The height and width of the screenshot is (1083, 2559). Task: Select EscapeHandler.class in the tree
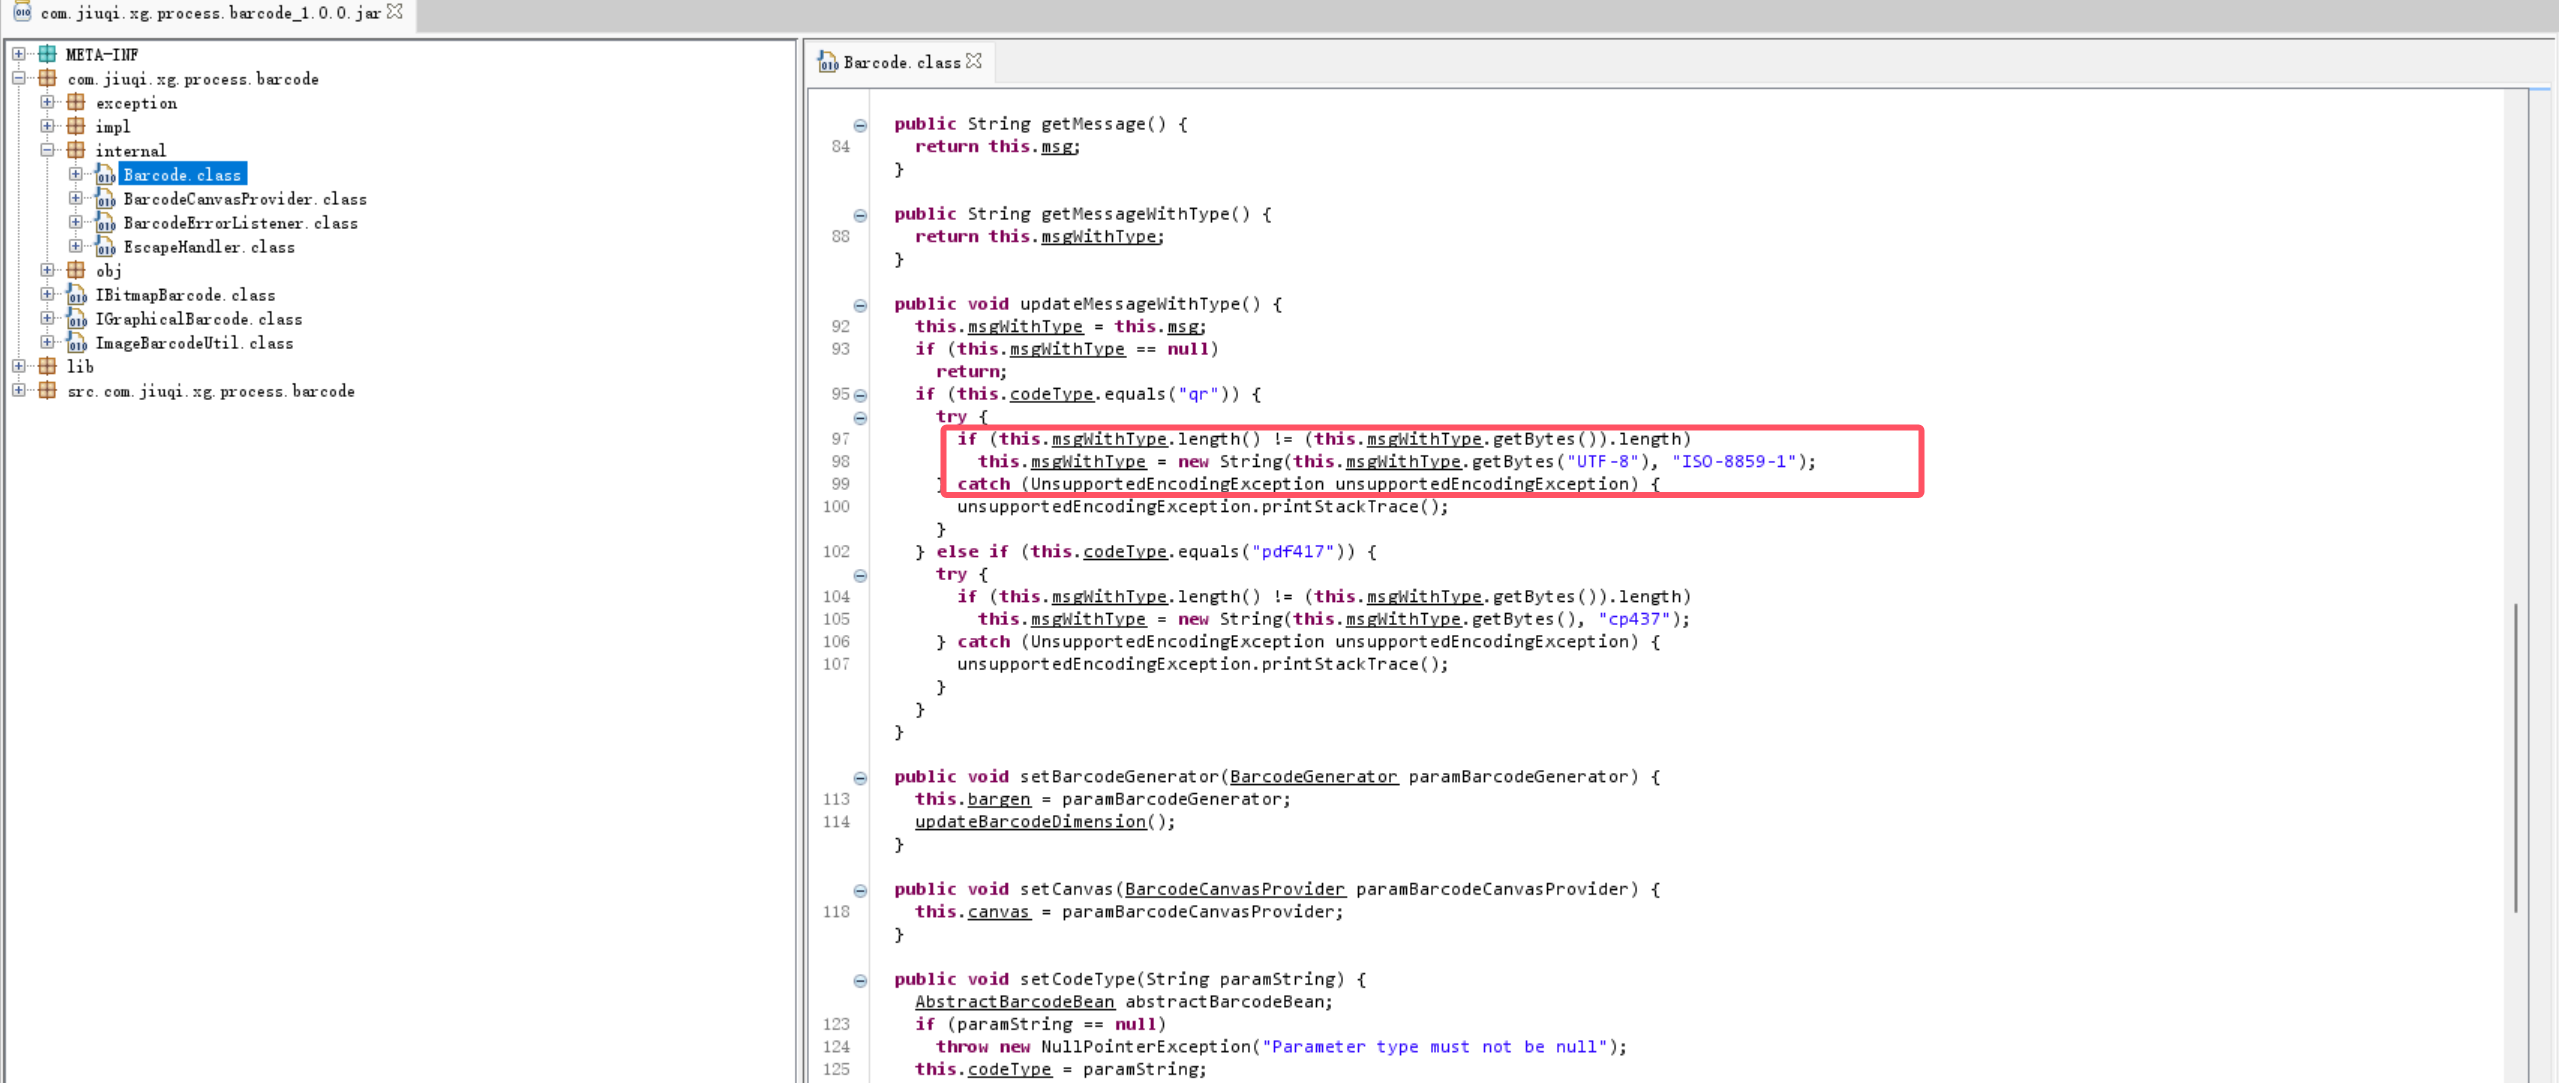click(x=209, y=247)
